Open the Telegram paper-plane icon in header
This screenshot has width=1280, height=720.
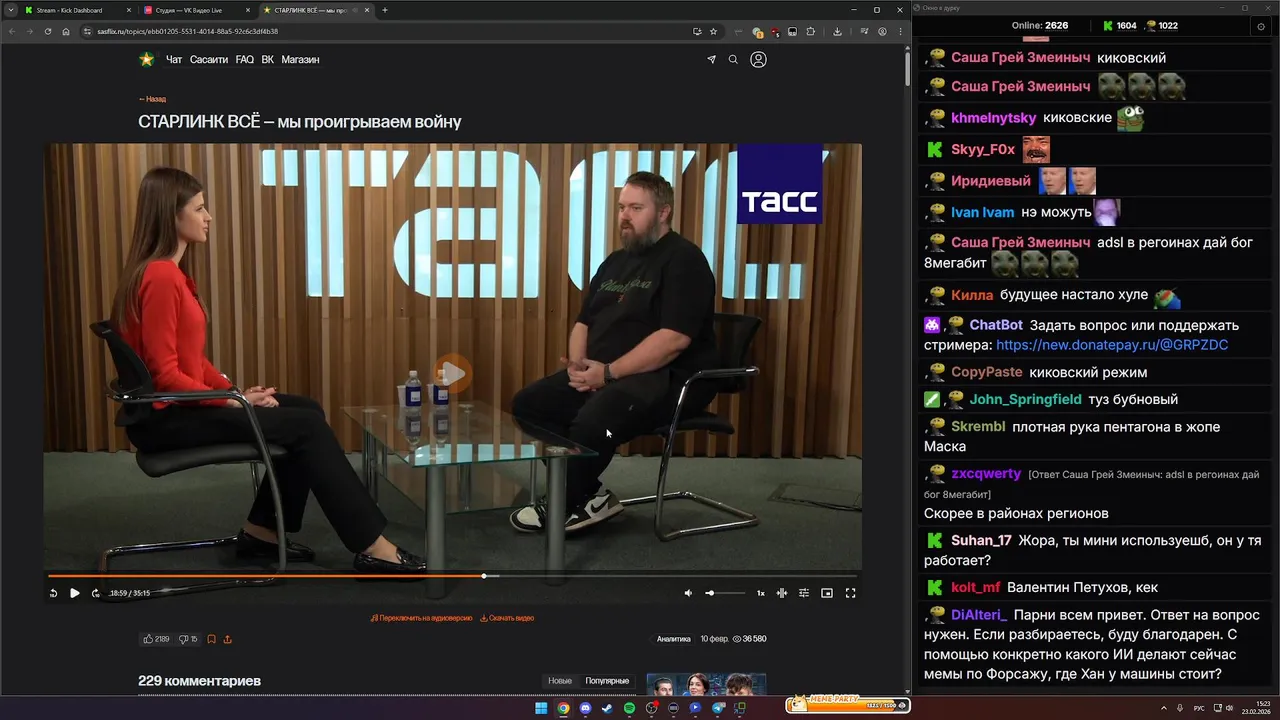(711, 60)
